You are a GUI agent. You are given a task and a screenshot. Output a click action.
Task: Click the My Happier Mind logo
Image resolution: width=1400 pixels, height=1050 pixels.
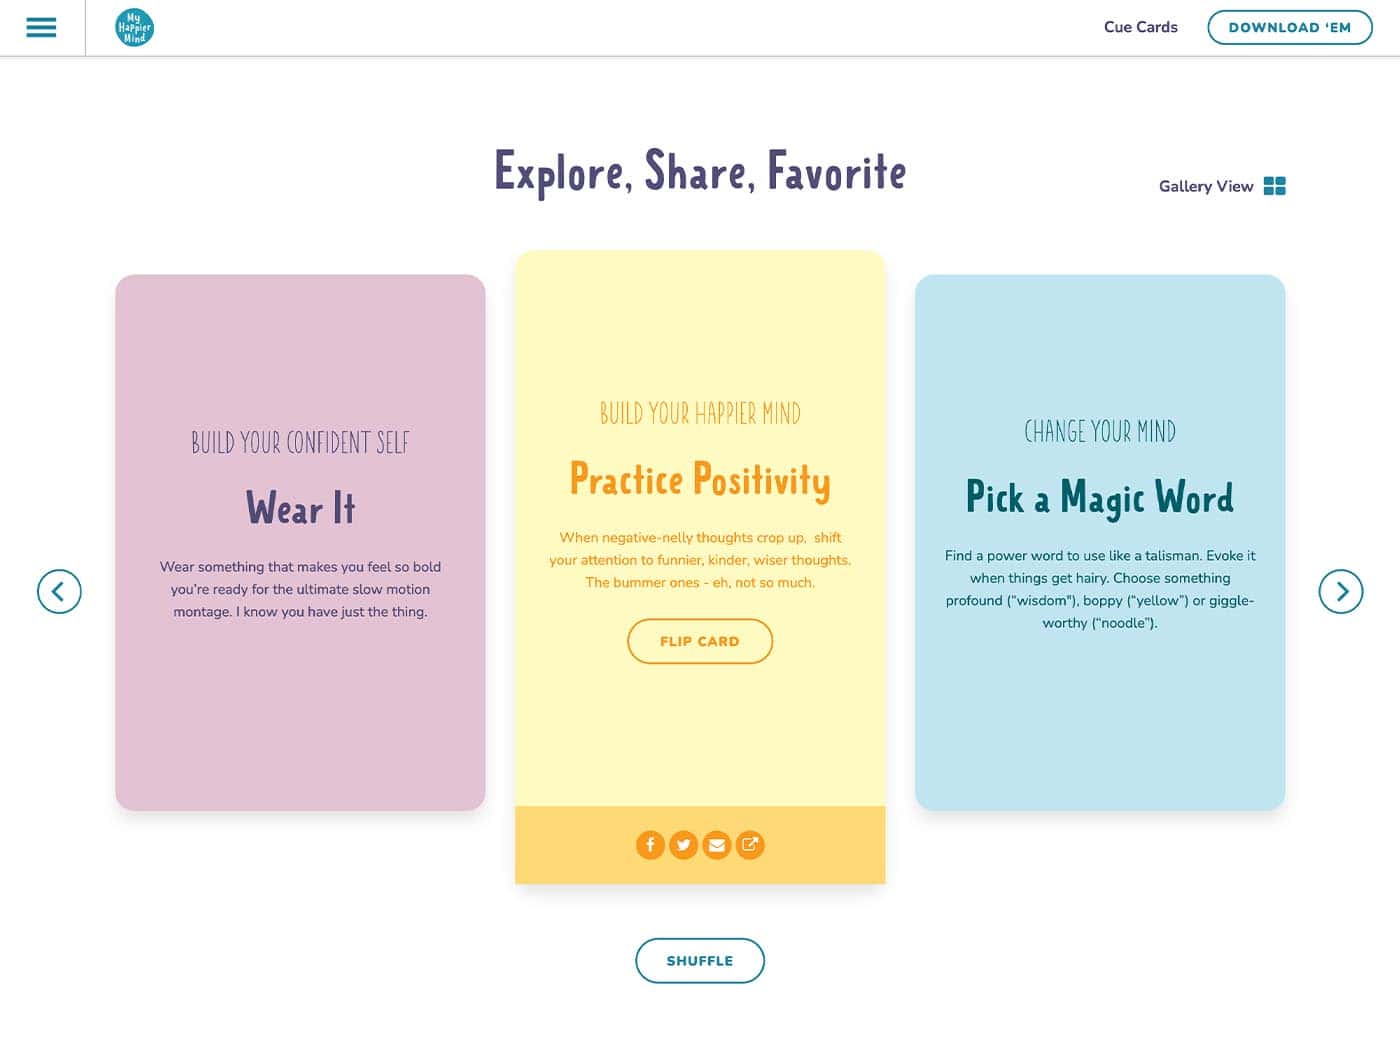pos(134,27)
